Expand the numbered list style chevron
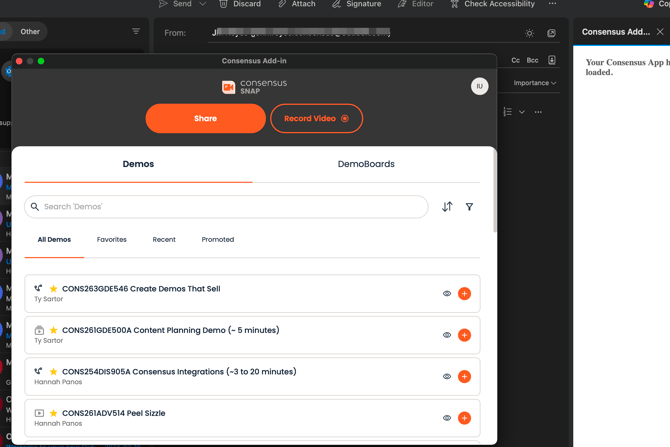This screenshot has width=670, height=447. [x=522, y=112]
